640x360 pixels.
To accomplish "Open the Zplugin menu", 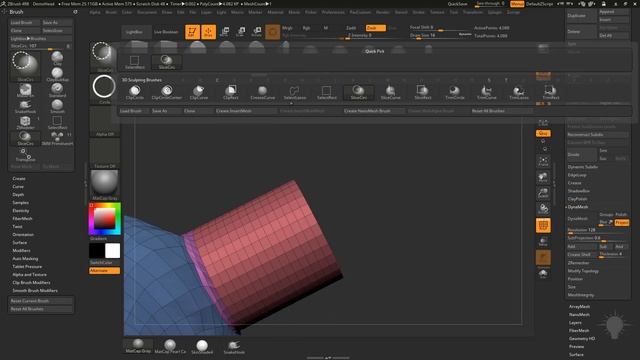I will 494,12.
